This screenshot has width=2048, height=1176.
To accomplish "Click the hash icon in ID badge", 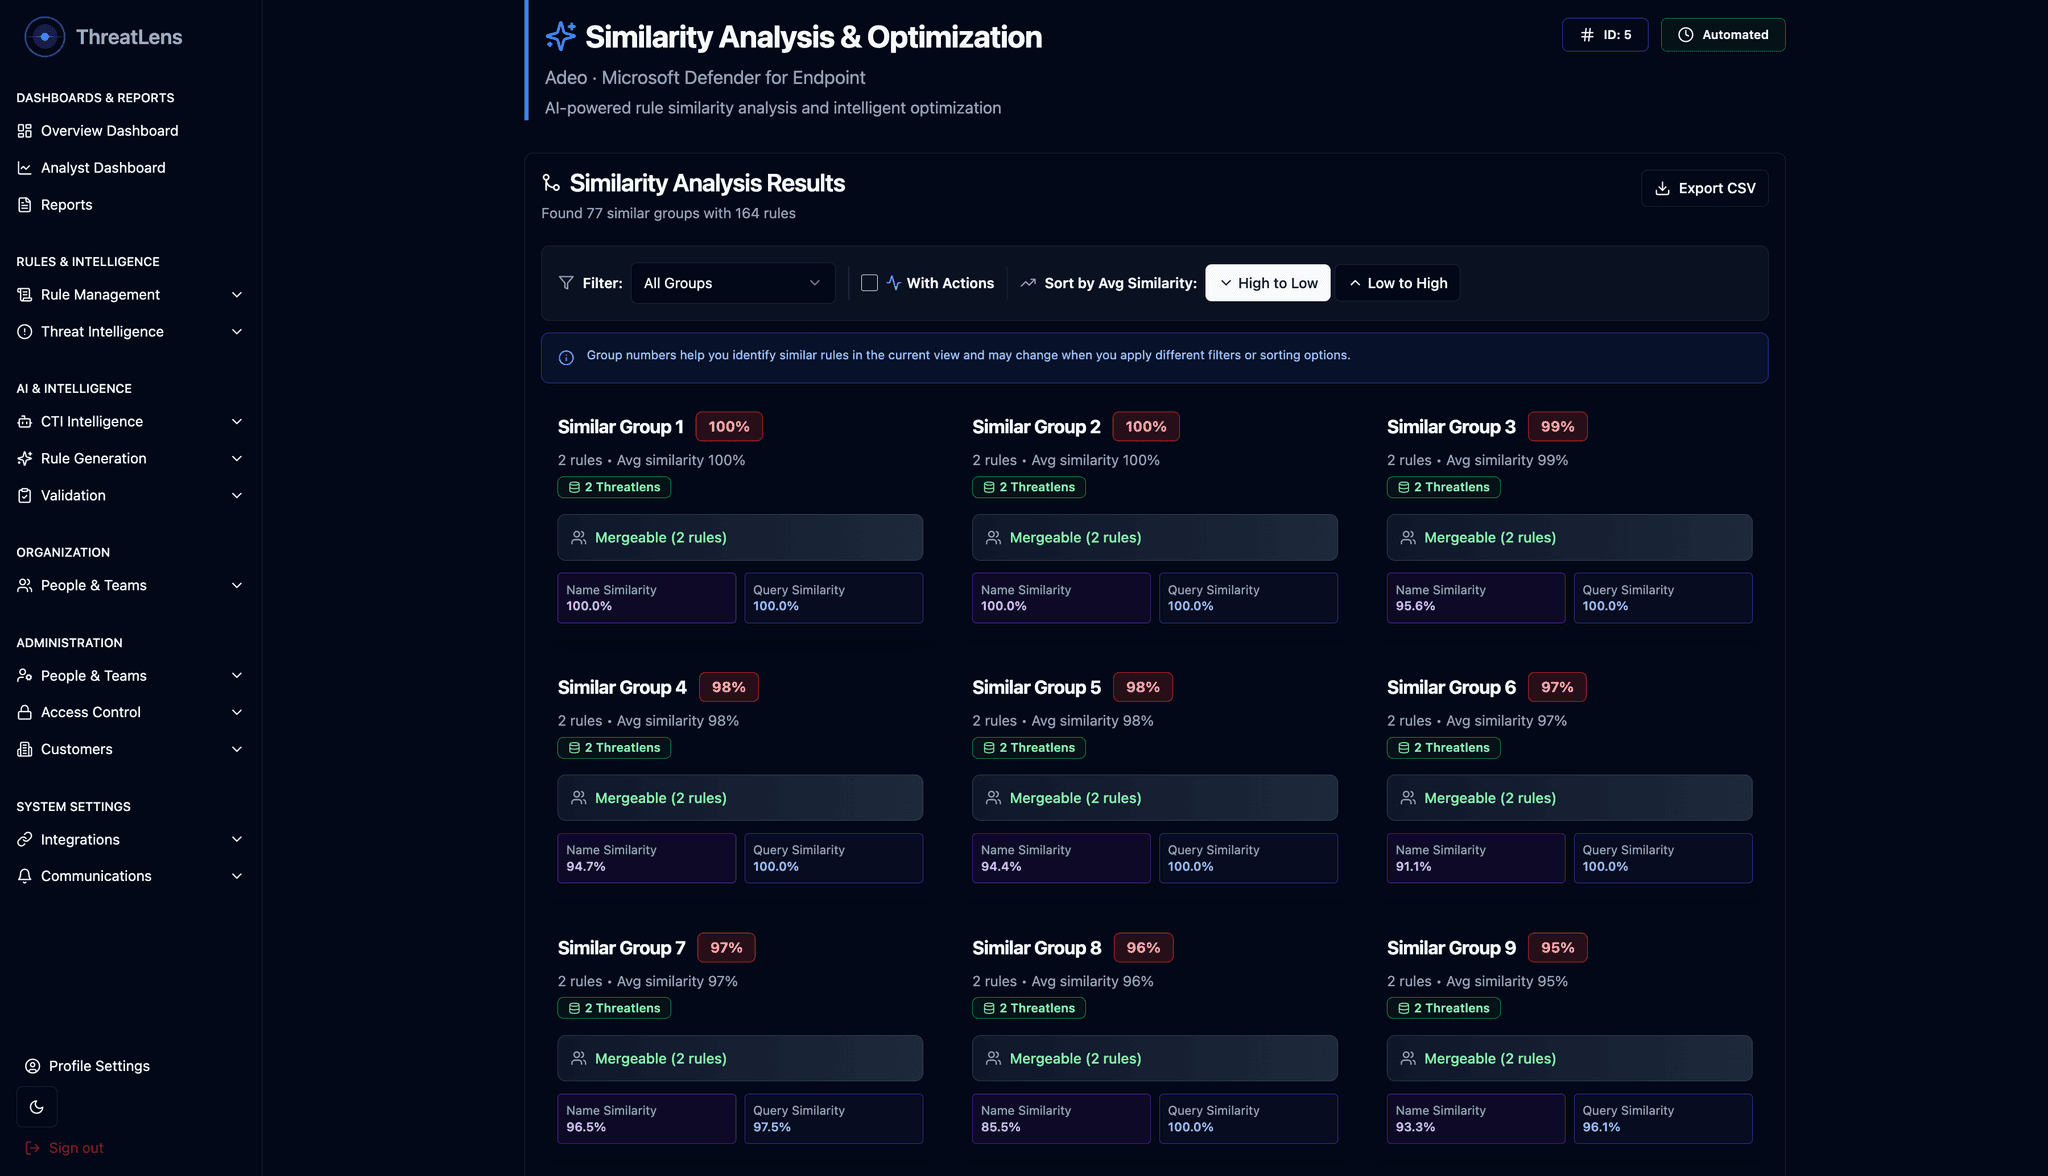I will pyautogui.click(x=1587, y=35).
